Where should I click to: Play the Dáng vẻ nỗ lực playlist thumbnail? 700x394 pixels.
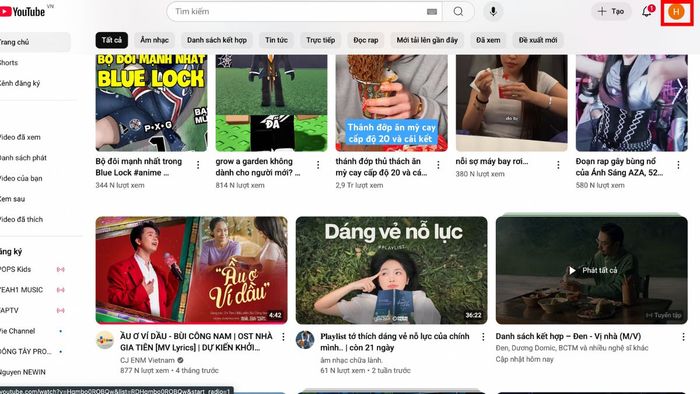click(392, 270)
